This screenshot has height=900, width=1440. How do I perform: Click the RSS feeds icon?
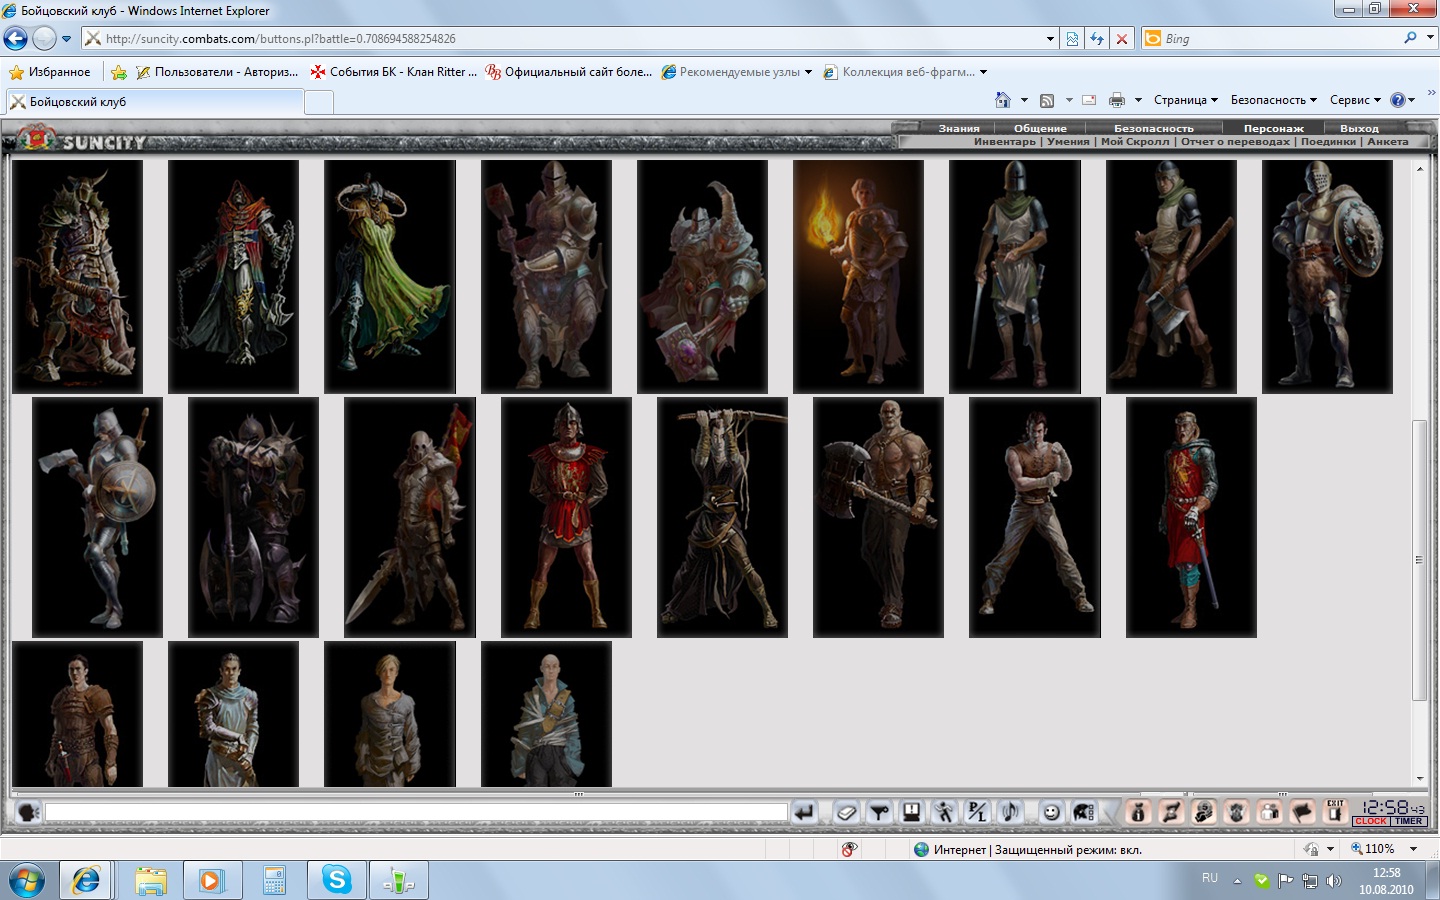point(1047,100)
